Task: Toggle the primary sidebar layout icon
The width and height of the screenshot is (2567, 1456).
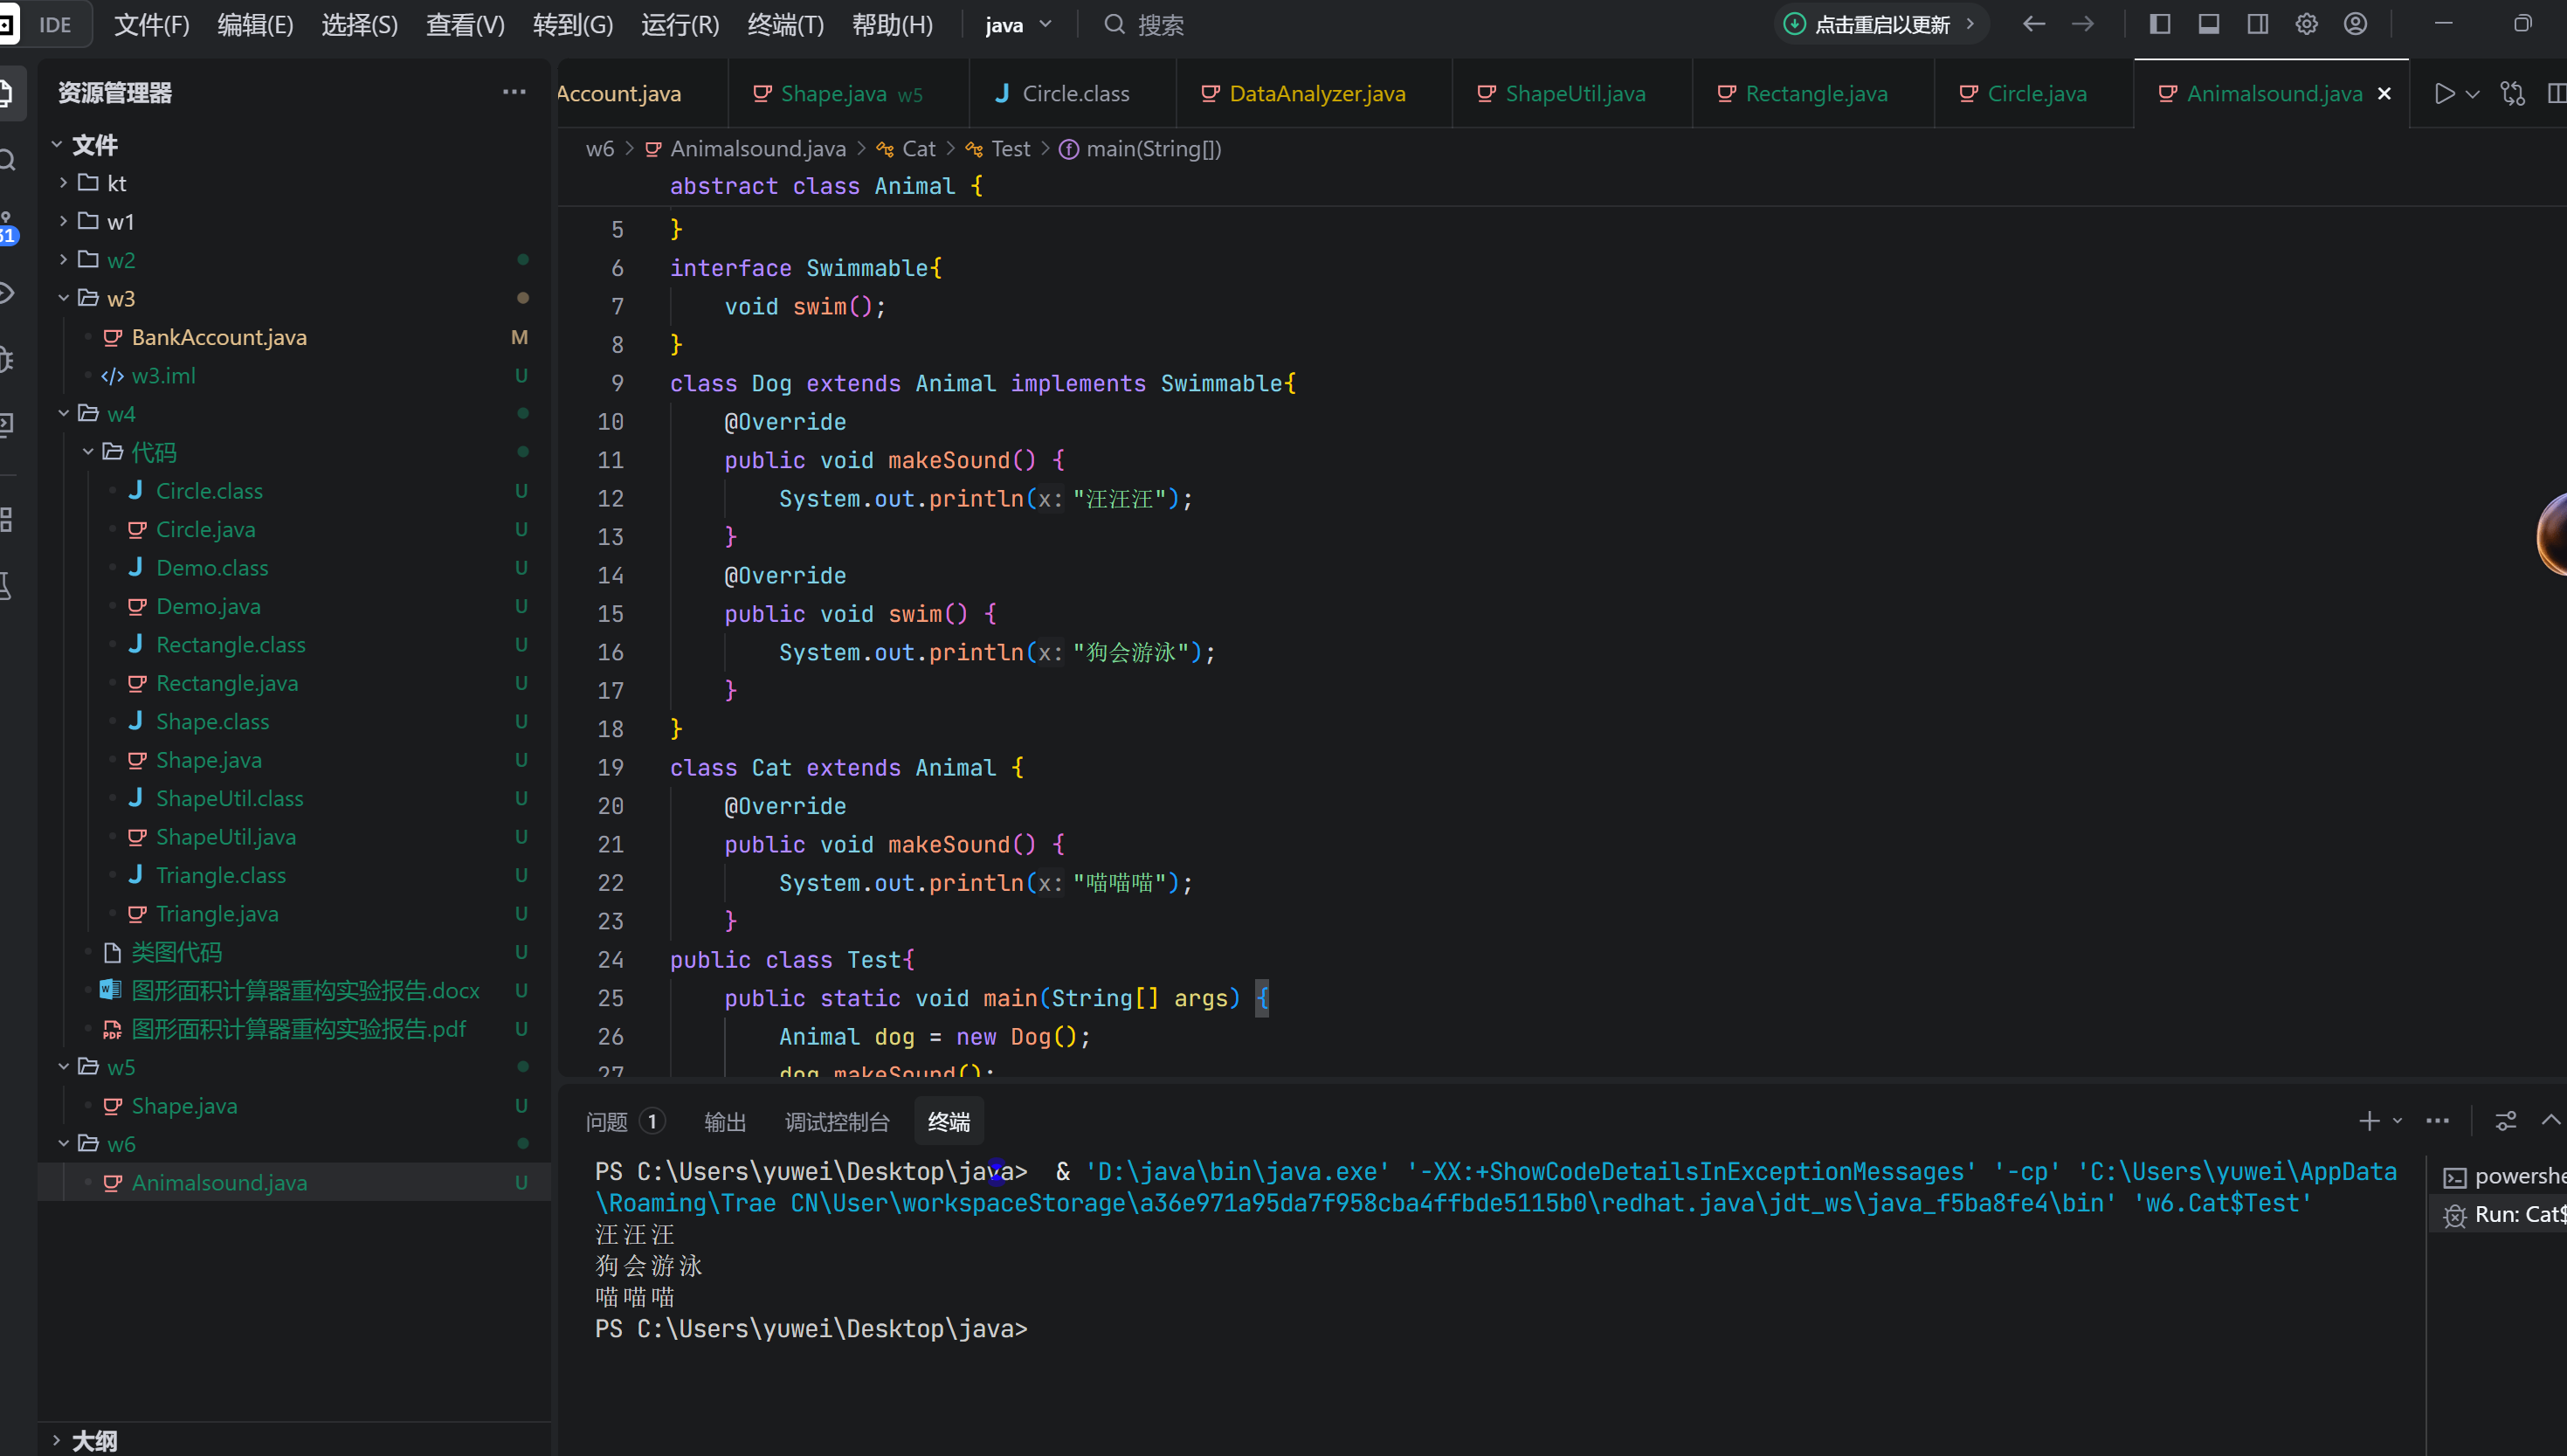Action: (2159, 24)
